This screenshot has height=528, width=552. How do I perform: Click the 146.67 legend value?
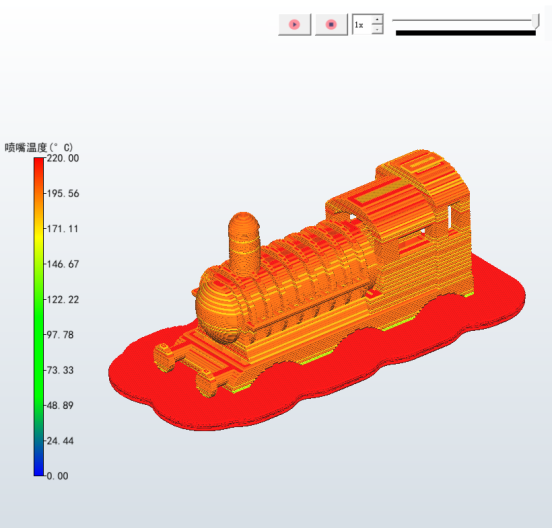click(63, 264)
